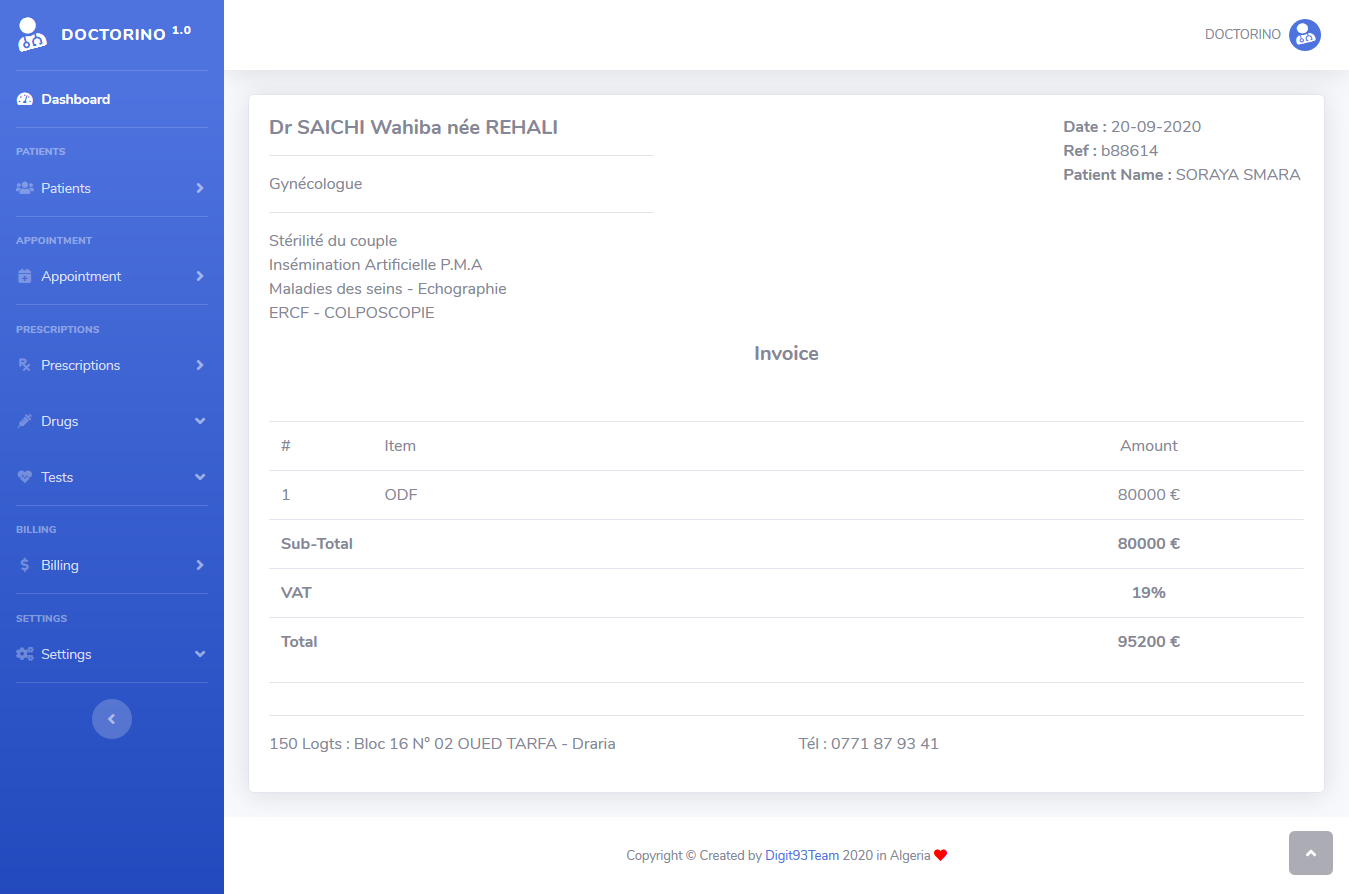Click the Tests heartbeat icon
The height and width of the screenshot is (894, 1349).
tap(25, 477)
